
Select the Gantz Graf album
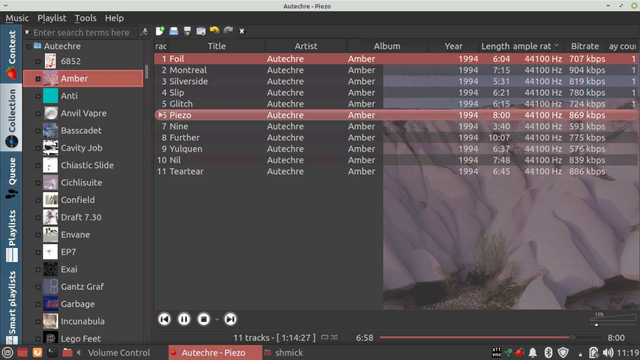click(82, 287)
